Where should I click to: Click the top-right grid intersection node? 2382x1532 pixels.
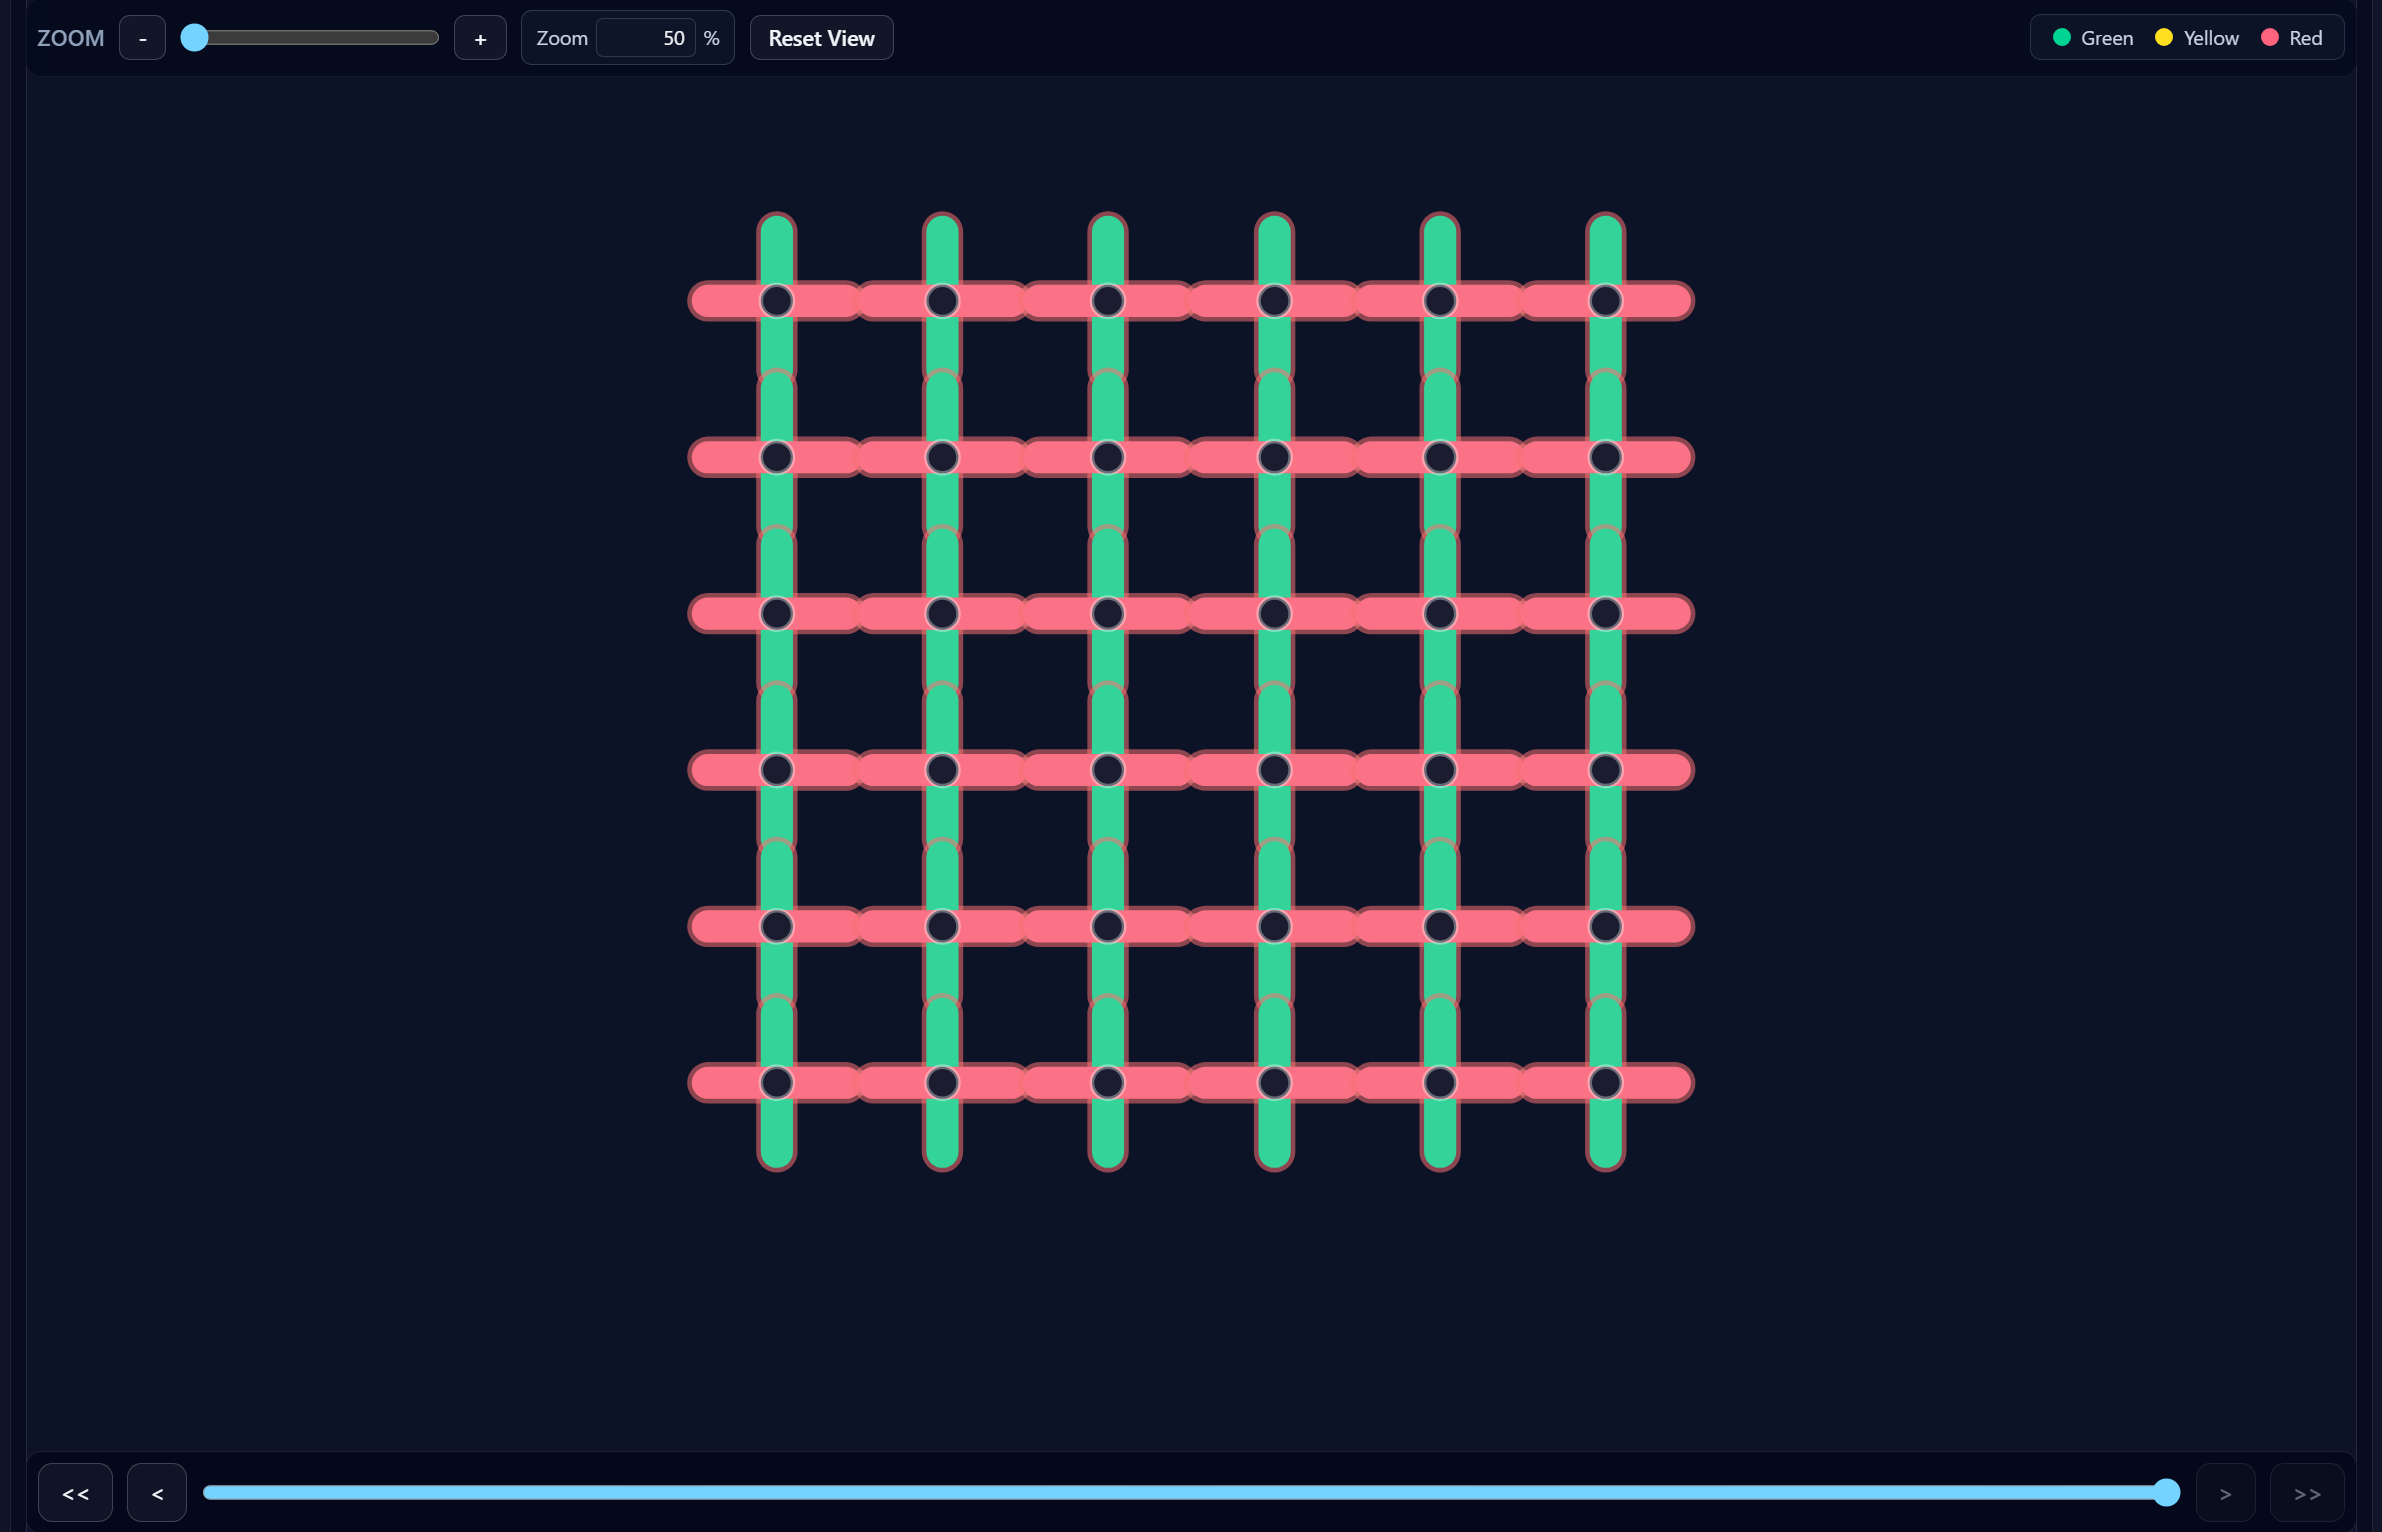tap(1605, 301)
